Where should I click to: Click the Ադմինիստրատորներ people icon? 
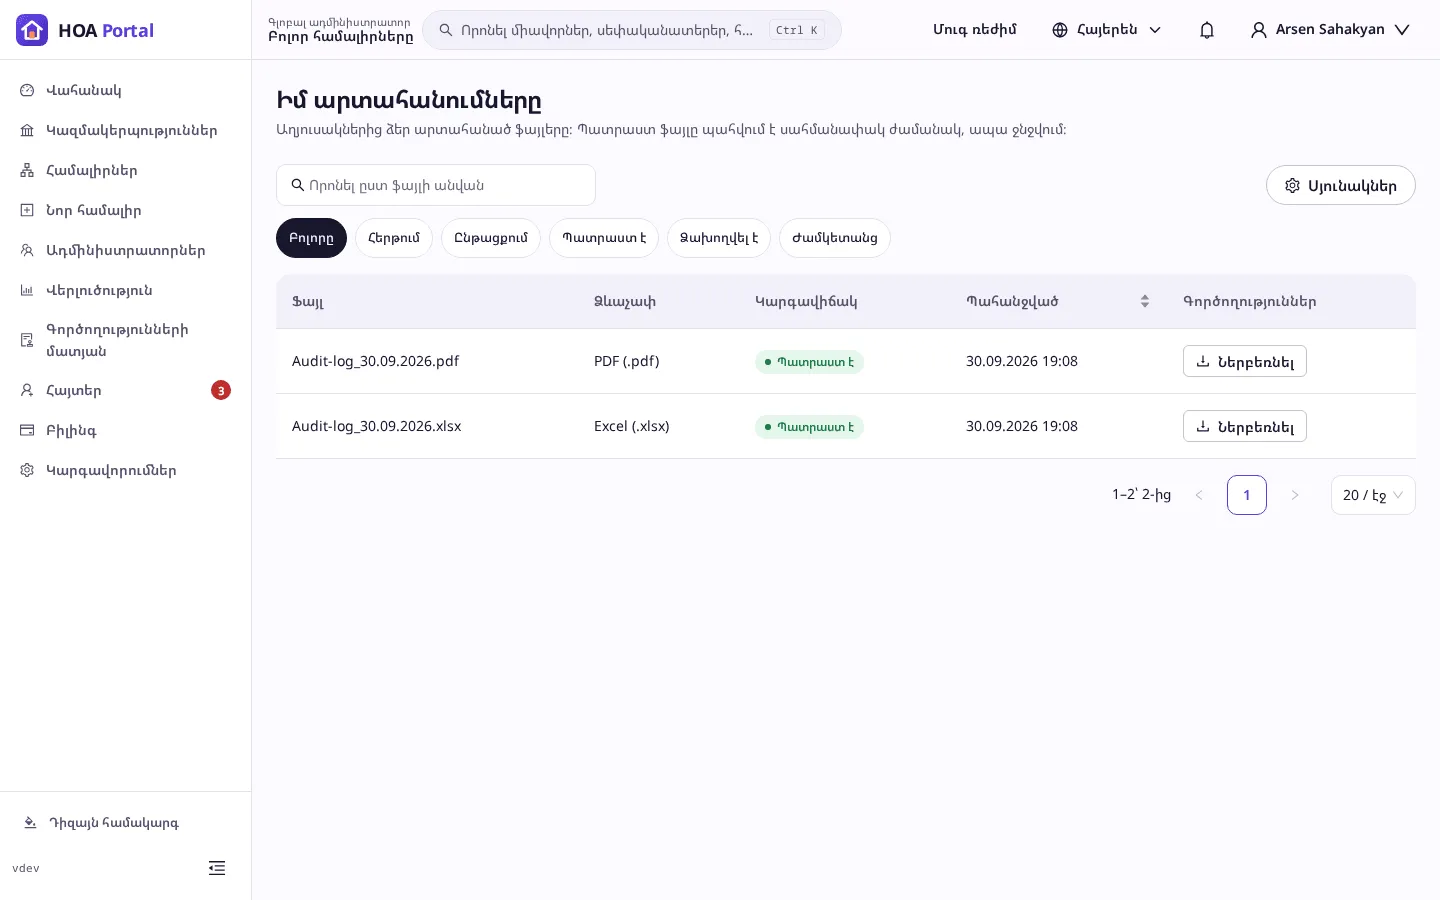coord(27,250)
